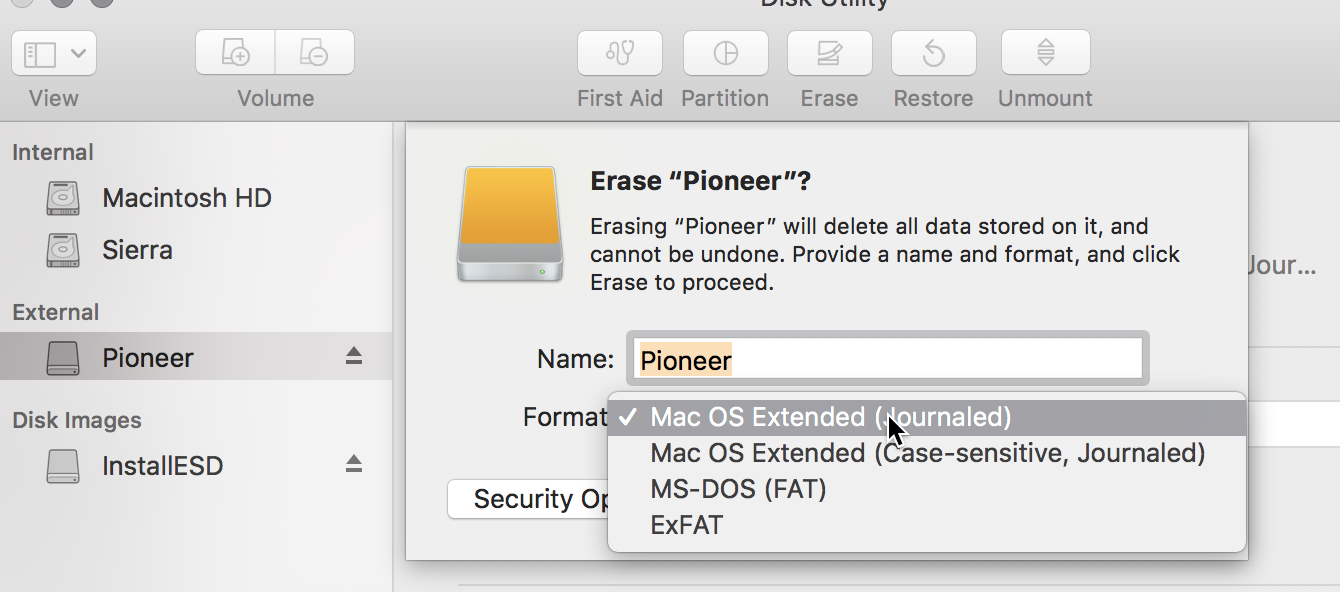Select the Pioneer external drive
The image size is (1340, 592).
pyautogui.click(x=147, y=358)
